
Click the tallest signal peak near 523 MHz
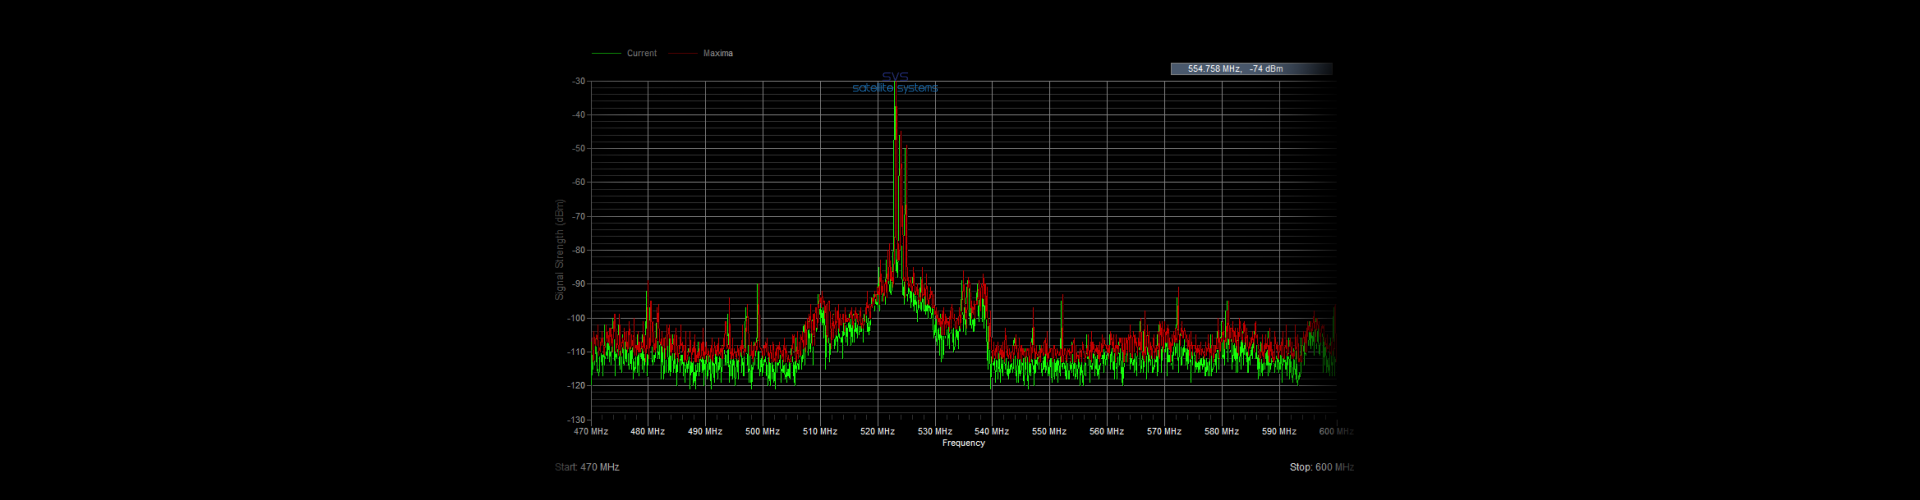click(895, 100)
